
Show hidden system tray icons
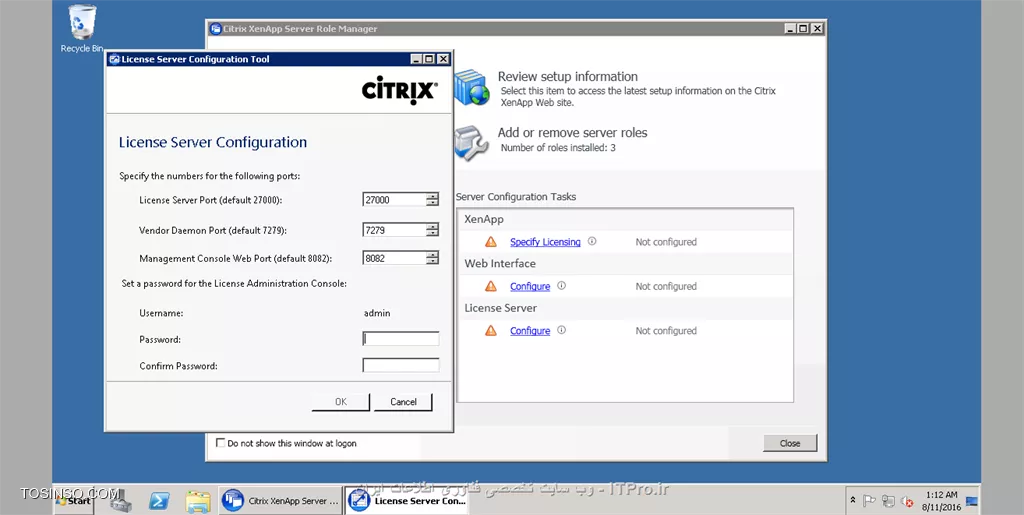point(853,501)
